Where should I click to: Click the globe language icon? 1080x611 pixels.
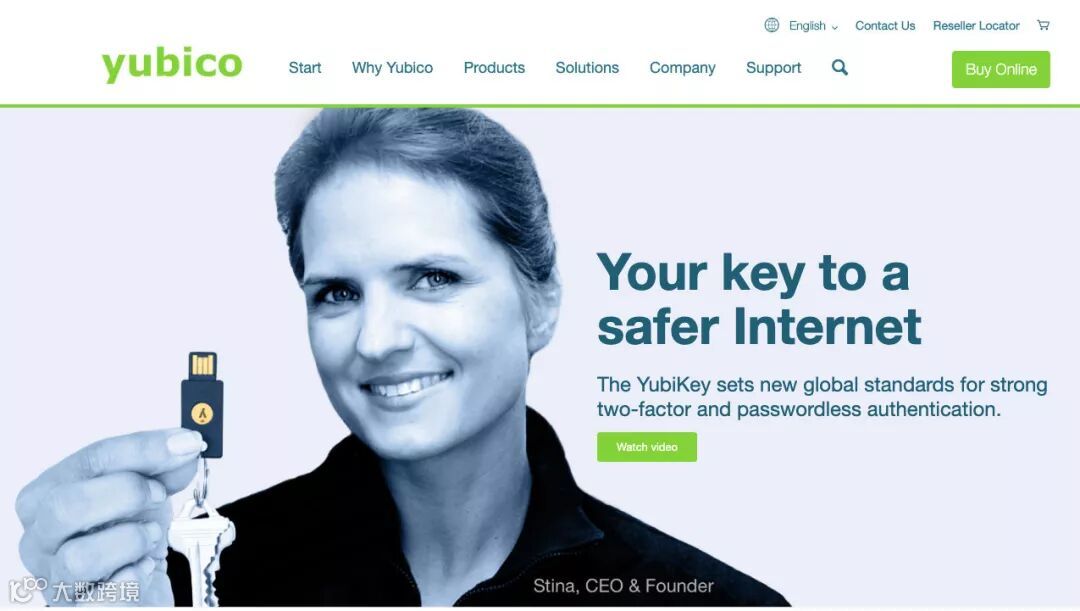(771, 25)
